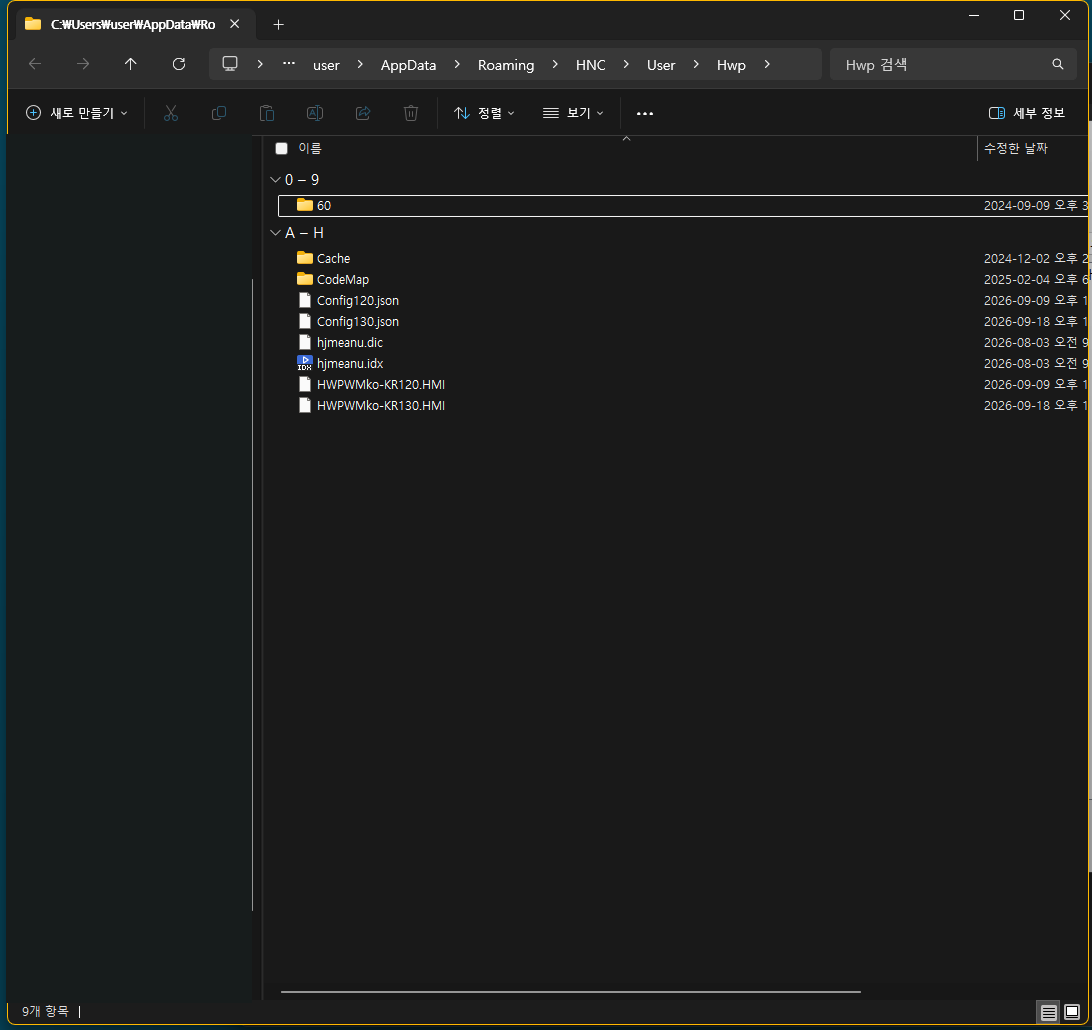The image size is (1092, 1030).
Task: Click the 2024-12-02 date of Cache
Action: point(1035,258)
